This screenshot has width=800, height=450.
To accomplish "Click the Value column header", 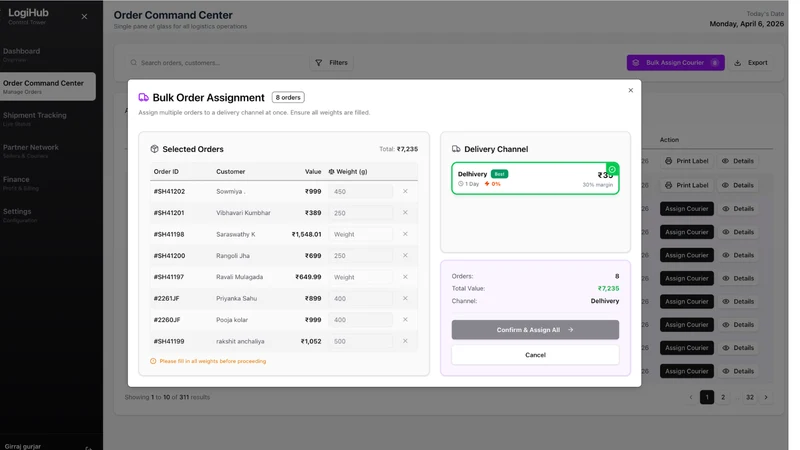I will coord(313,172).
